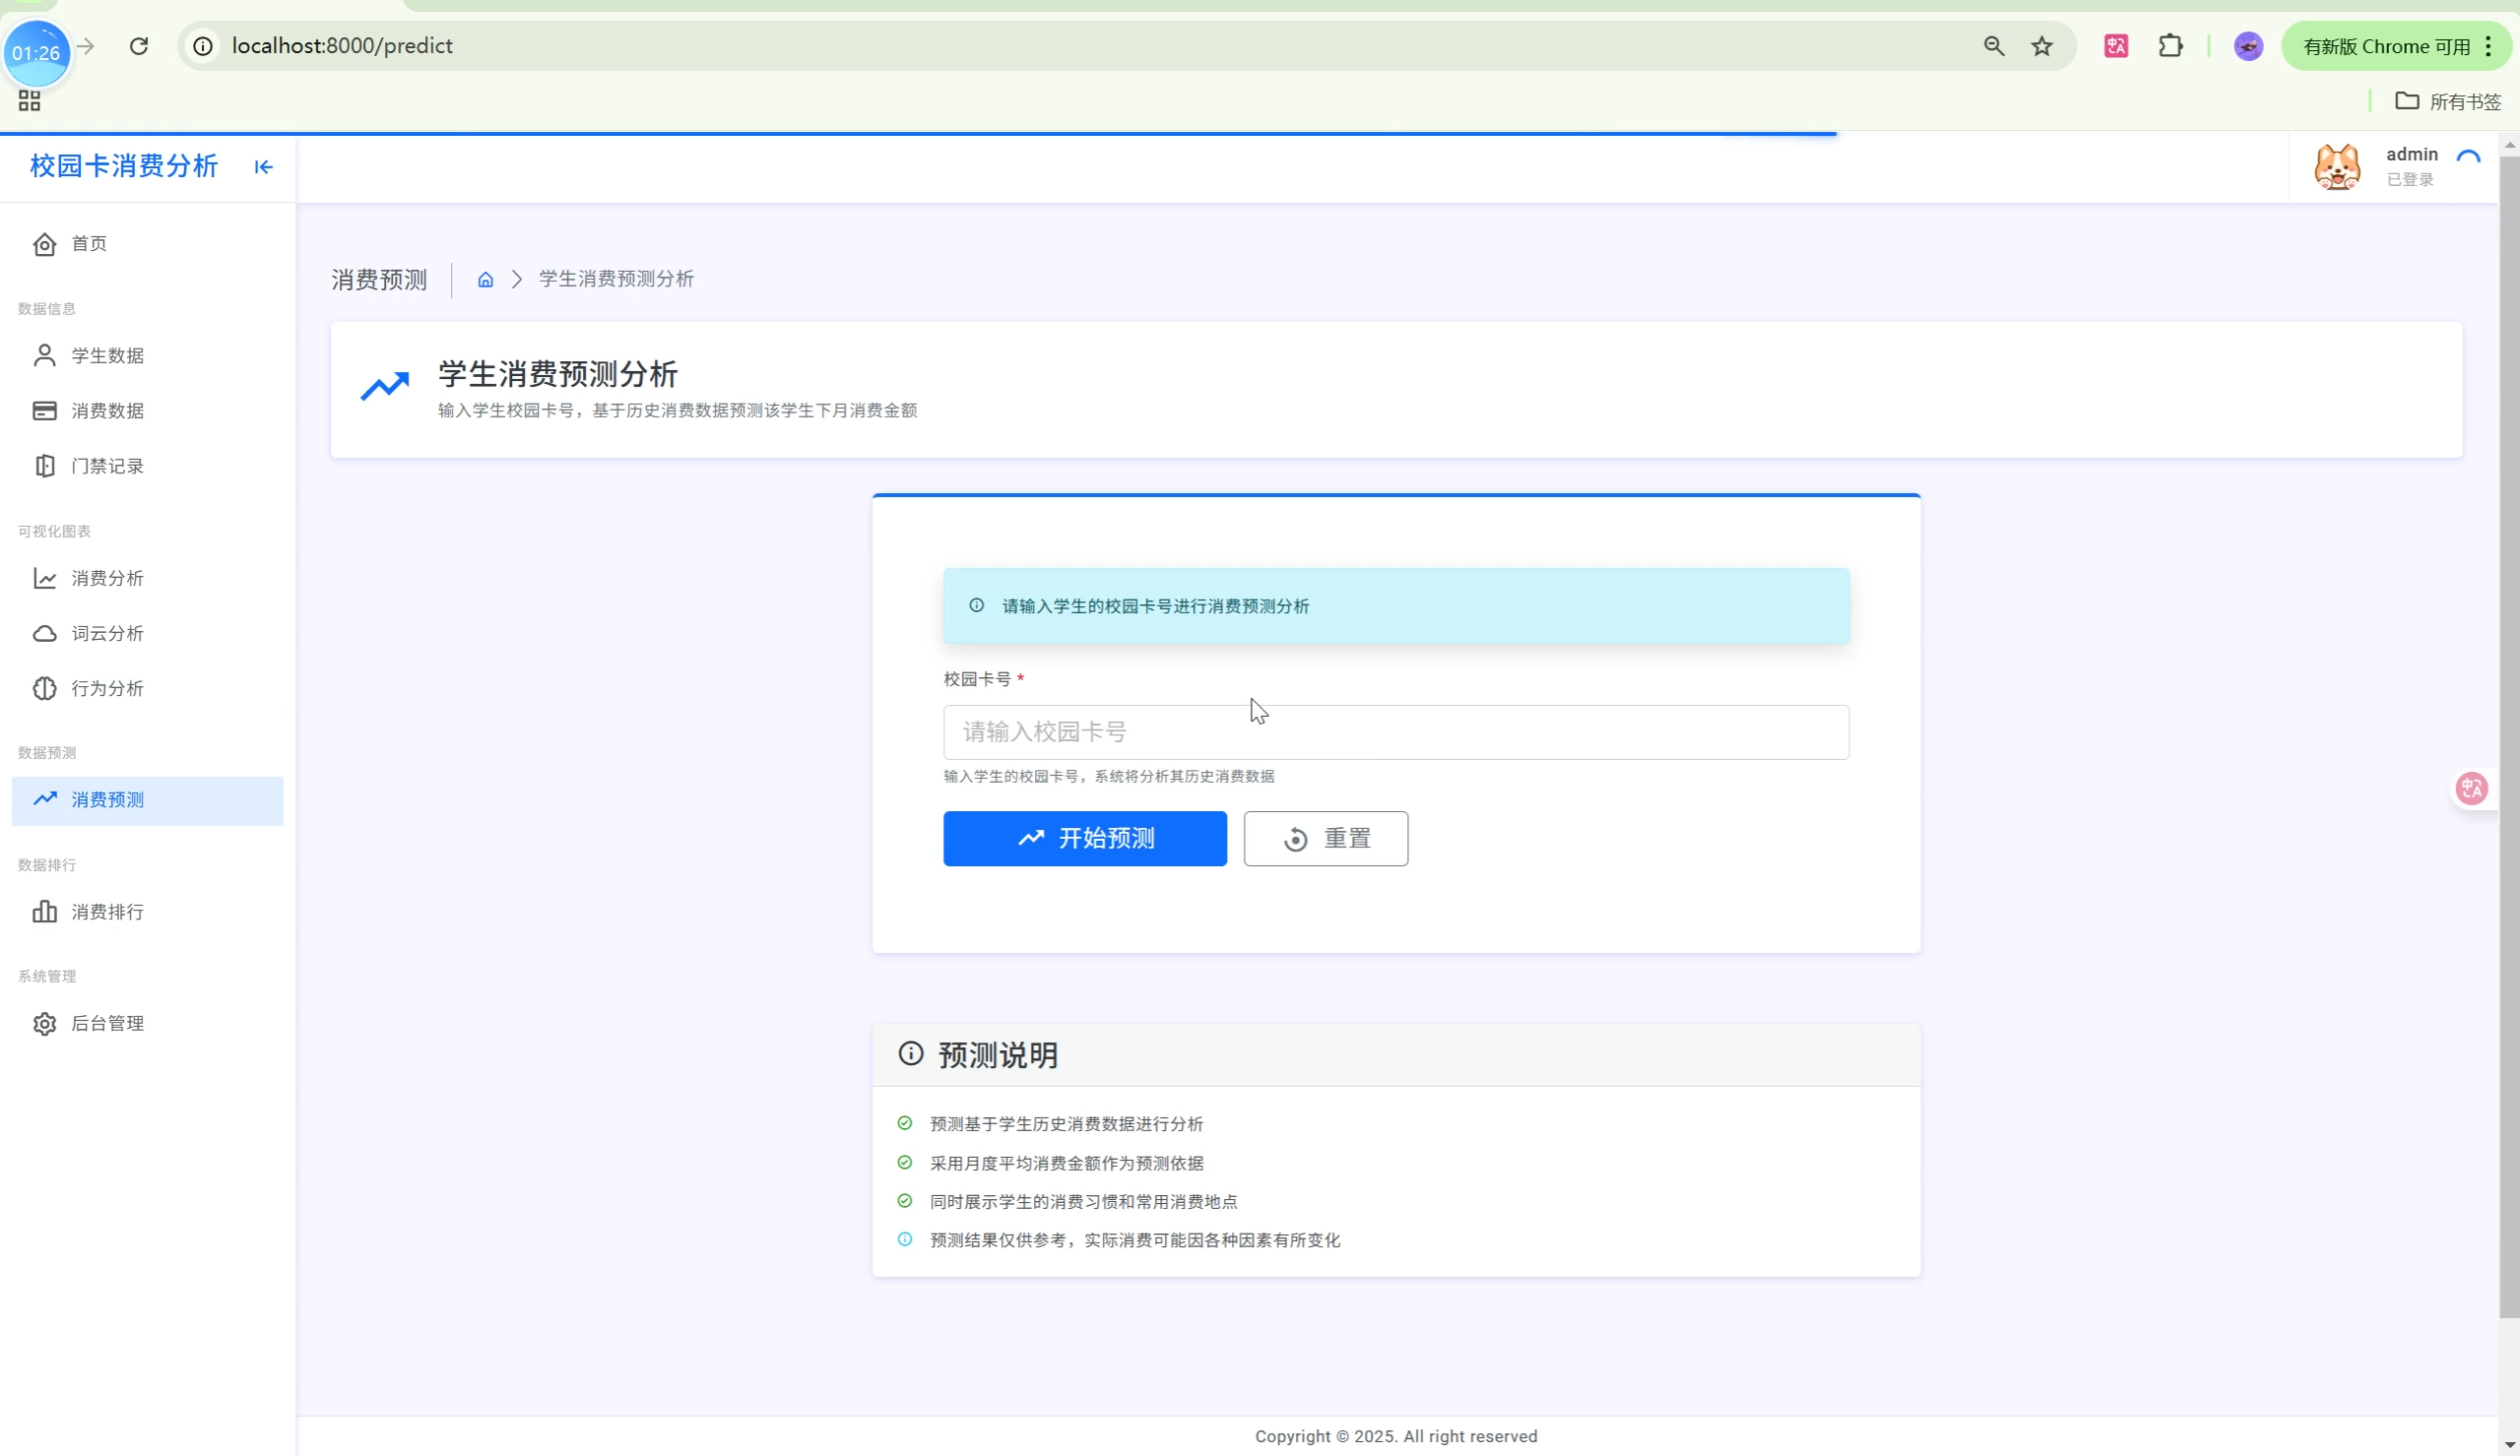
Task: Click the 开始预测 button
Action: click(1084, 838)
